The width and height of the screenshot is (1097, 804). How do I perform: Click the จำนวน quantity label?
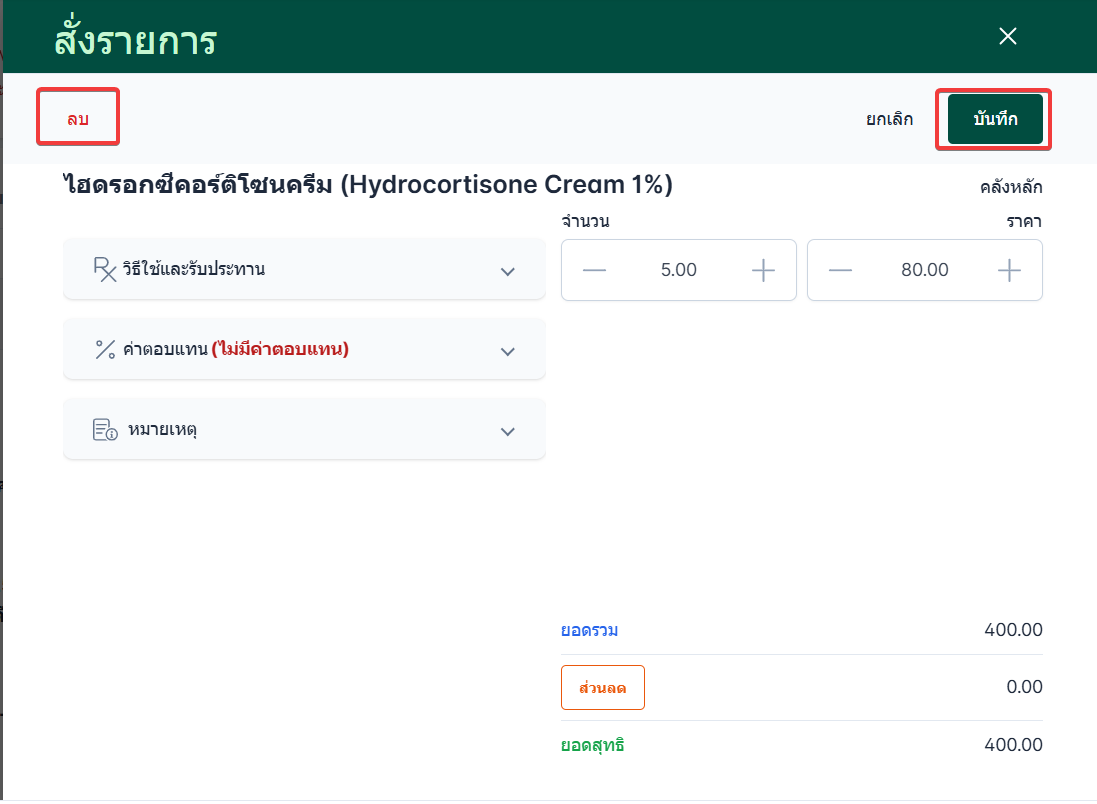tap(586, 221)
